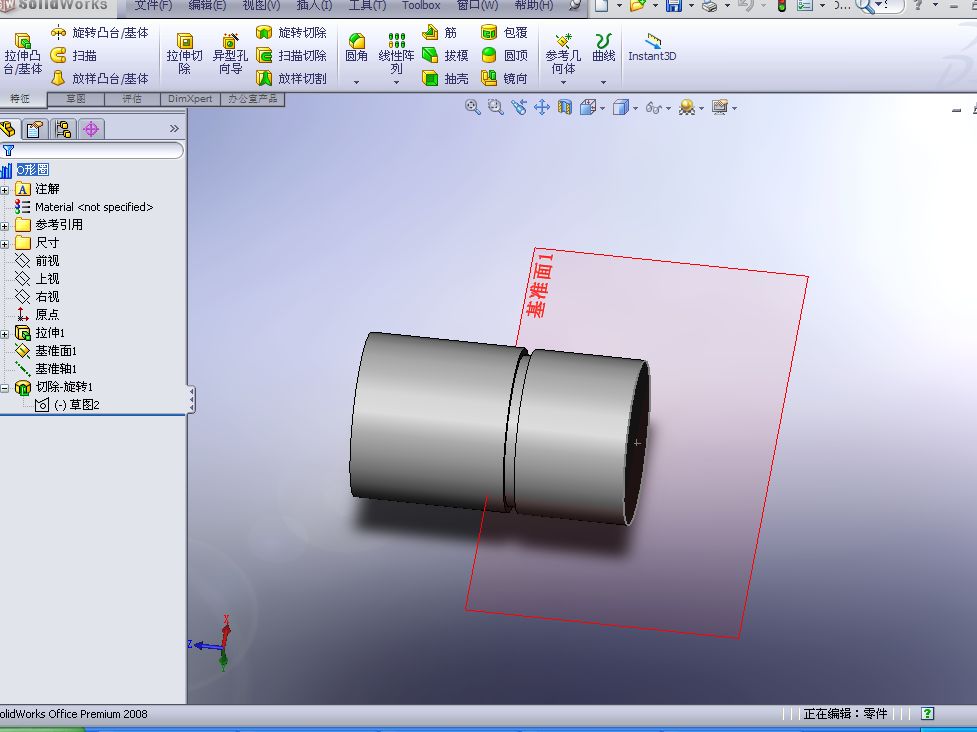Image resolution: width=977 pixels, height=732 pixels.
Task: Switch to the 办公室产品 tab
Action: pyautogui.click(x=252, y=98)
